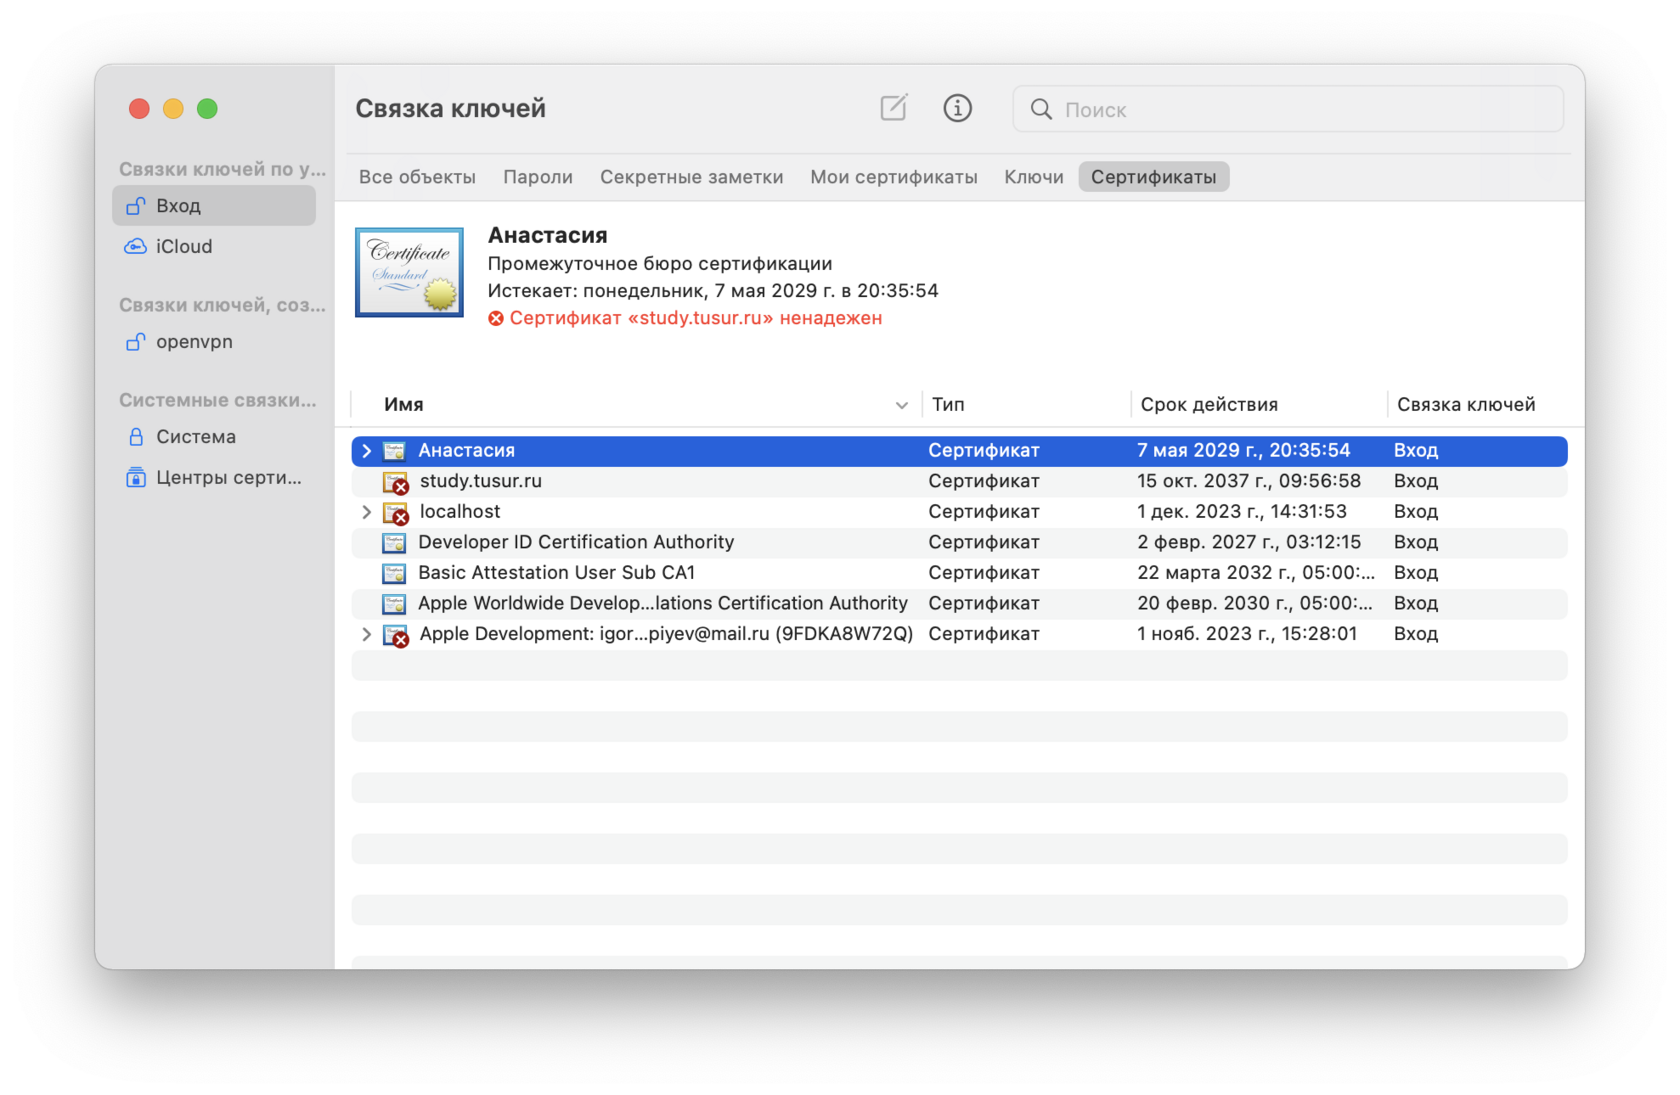Click the search magnifier icon
The height and width of the screenshot is (1095, 1680).
tap(1041, 109)
